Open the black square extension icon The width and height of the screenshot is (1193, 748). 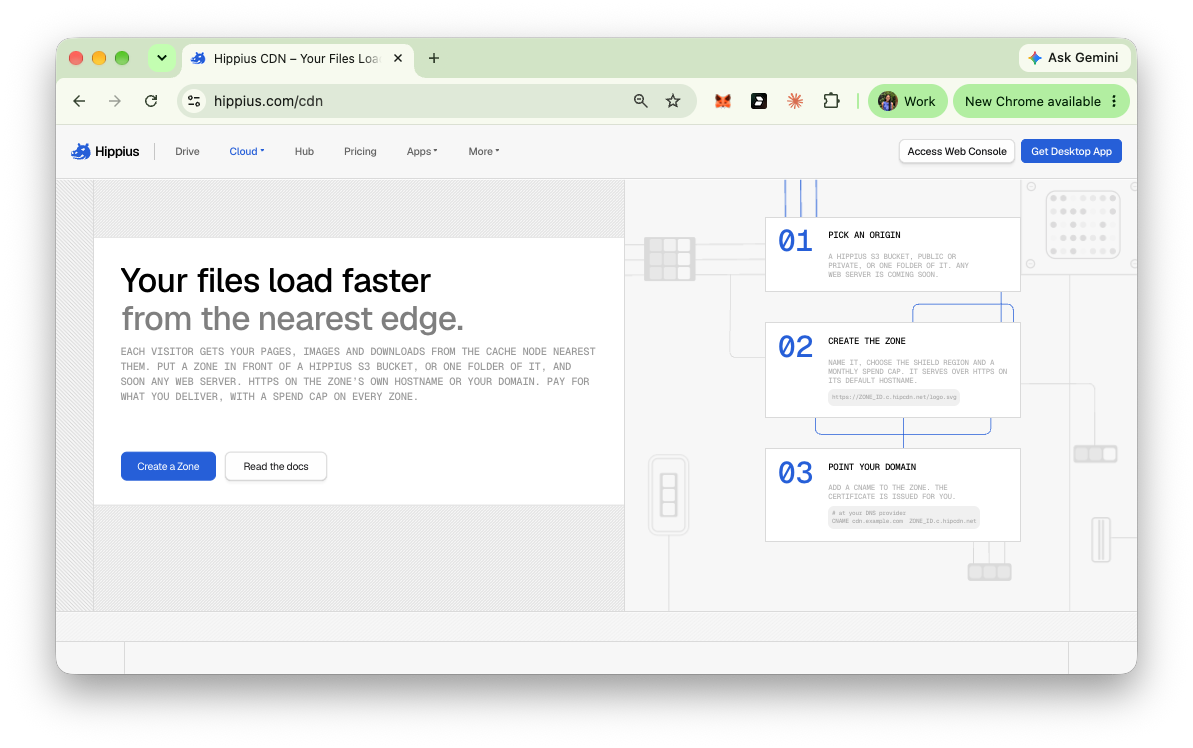click(x=759, y=101)
